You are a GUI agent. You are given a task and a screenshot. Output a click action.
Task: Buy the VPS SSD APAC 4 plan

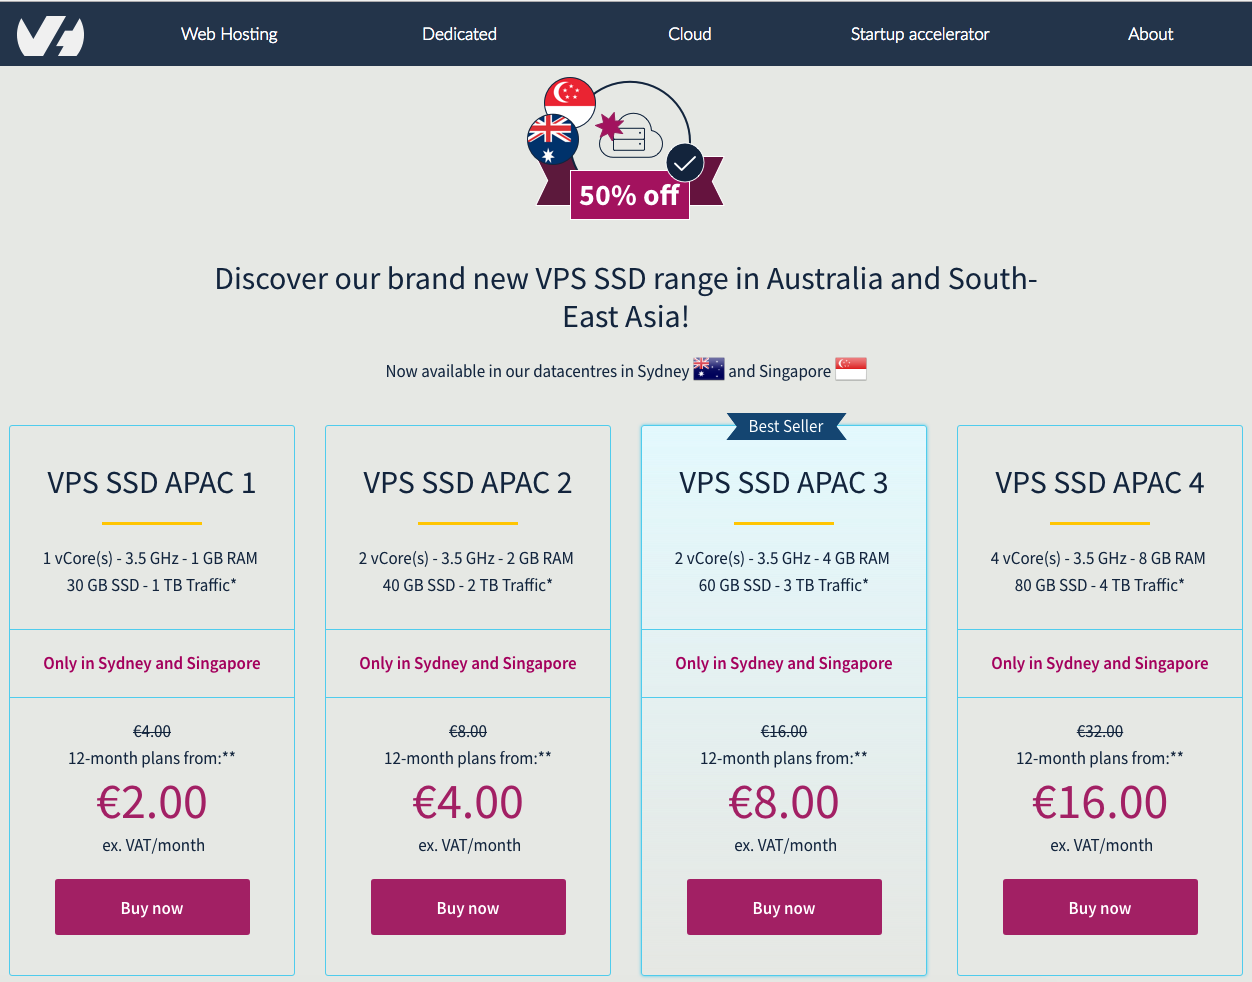coord(1100,907)
